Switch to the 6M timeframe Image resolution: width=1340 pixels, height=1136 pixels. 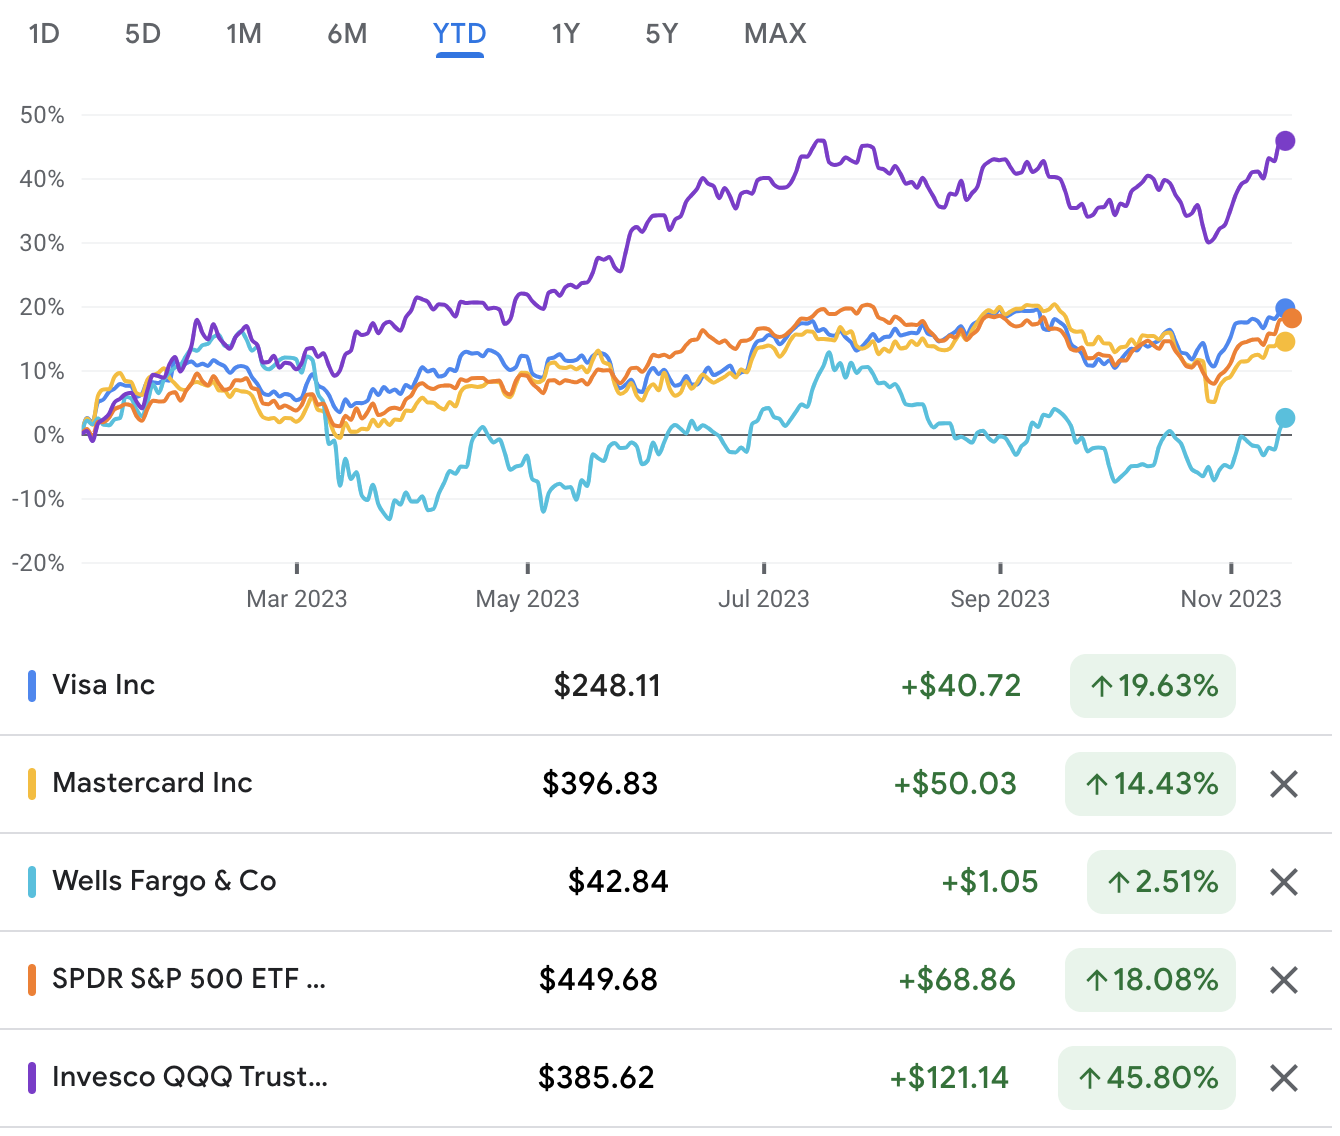click(347, 33)
